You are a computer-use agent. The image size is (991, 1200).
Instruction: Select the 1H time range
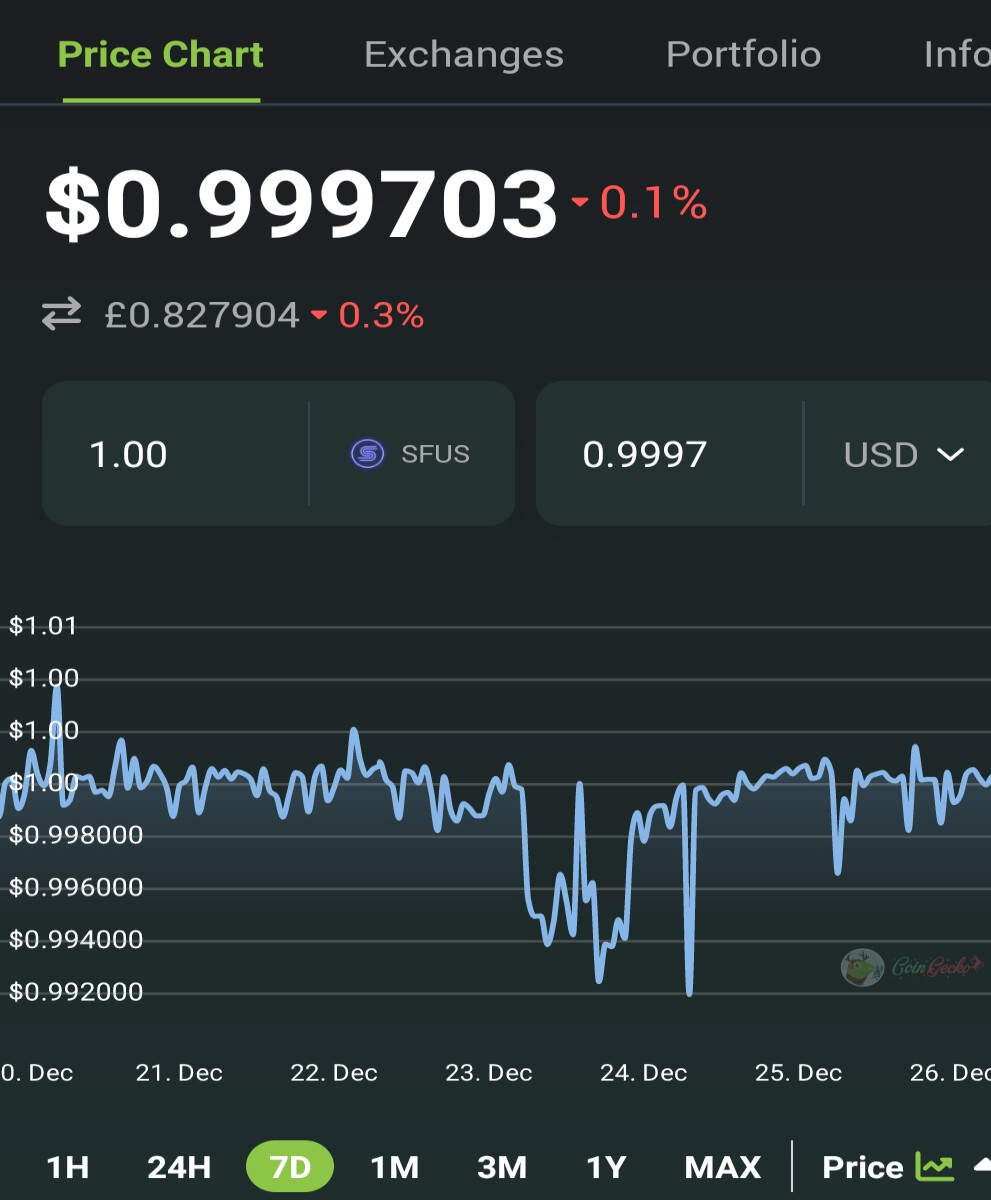[x=68, y=1167]
